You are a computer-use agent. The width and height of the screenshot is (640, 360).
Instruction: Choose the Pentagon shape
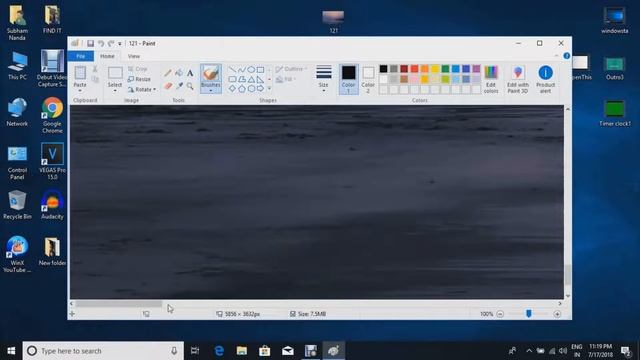click(242, 88)
